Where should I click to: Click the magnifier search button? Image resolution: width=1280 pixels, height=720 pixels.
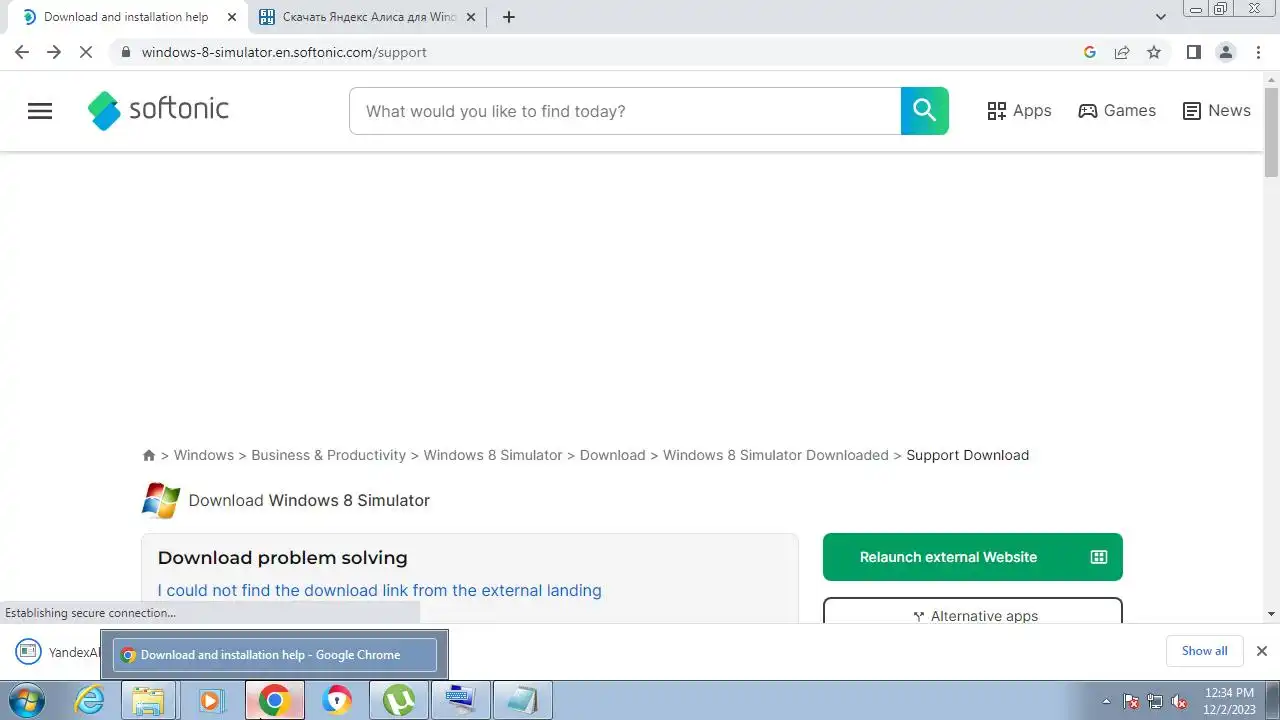pyautogui.click(x=924, y=111)
